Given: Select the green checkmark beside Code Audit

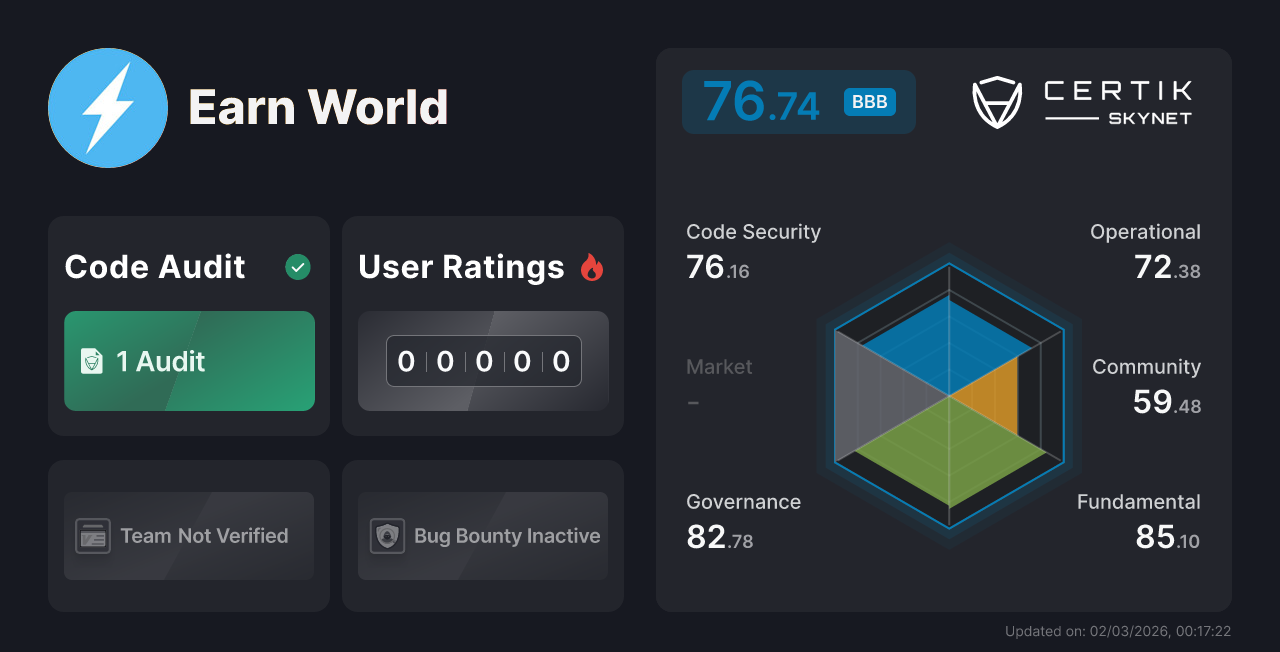Looking at the screenshot, I should pos(297,267).
